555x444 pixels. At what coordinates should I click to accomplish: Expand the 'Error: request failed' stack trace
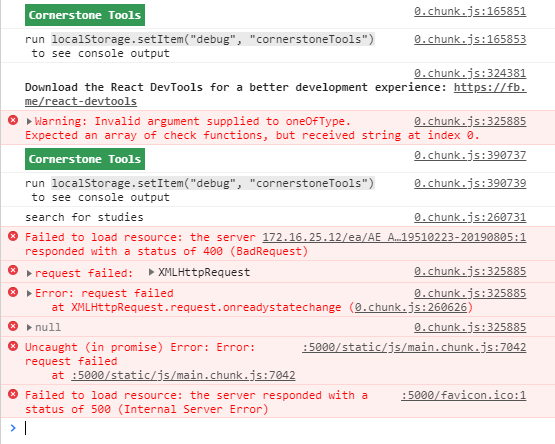point(29,294)
